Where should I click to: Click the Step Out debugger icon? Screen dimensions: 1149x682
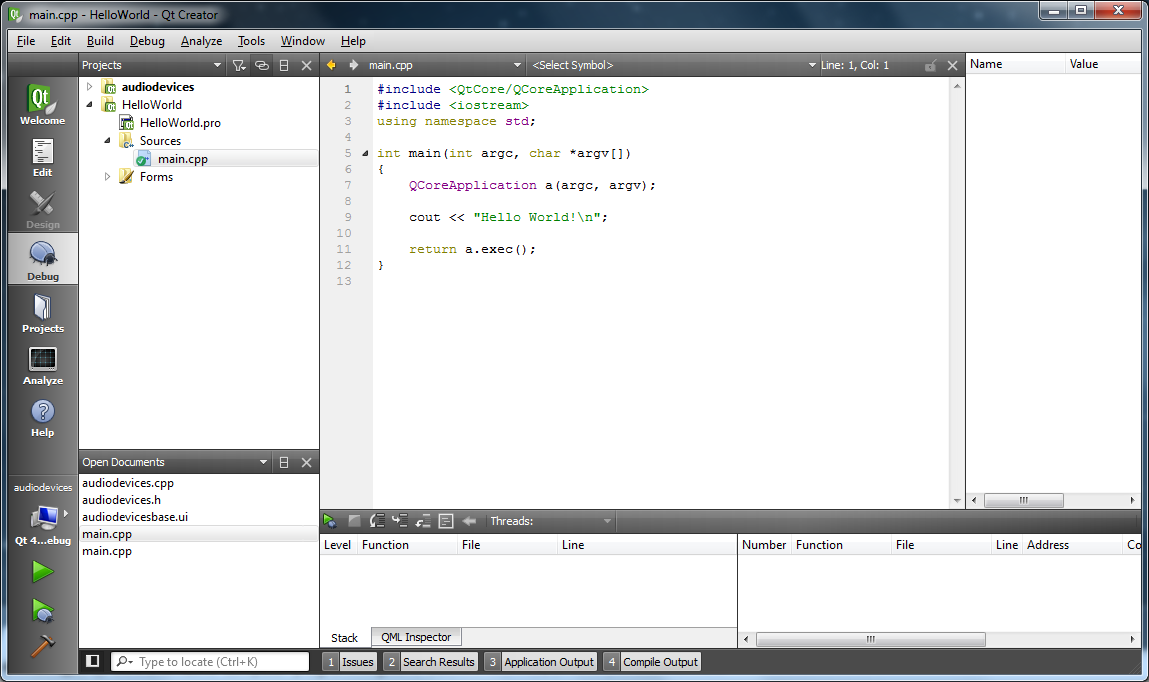423,521
